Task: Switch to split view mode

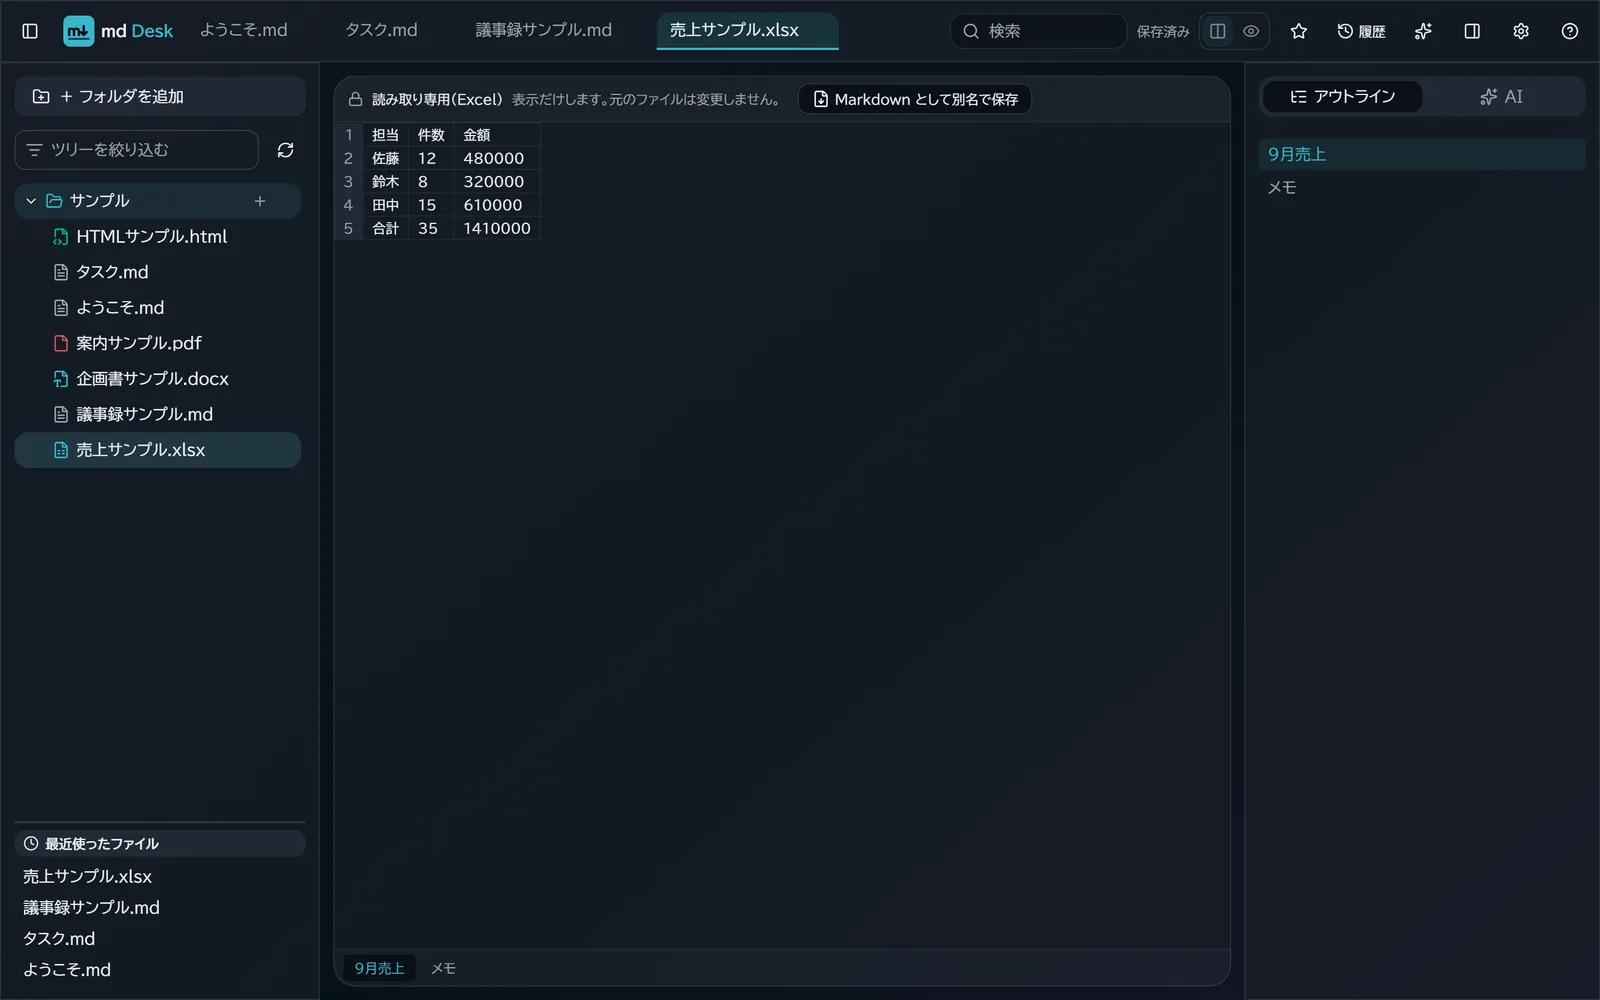Action: (1218, 31)
